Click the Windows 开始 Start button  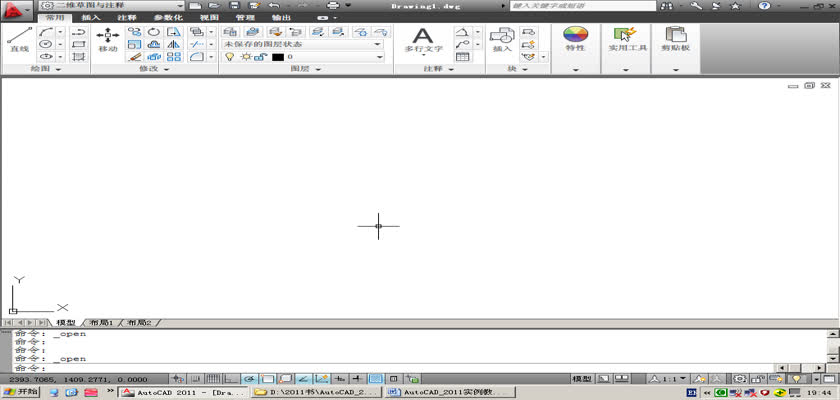[22, 392]
